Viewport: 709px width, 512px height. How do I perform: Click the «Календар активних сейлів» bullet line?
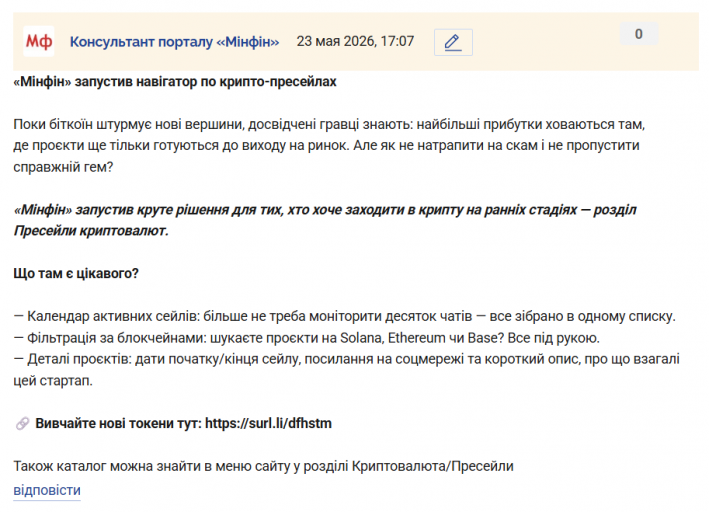point(345,316)
